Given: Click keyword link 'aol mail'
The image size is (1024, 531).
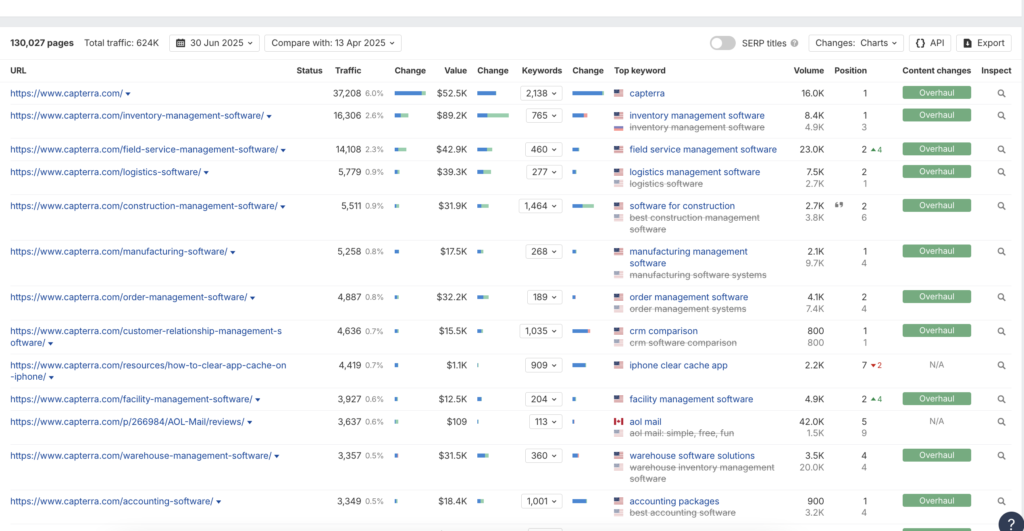Looking at the screenshot, I should [x=645, y=422].
